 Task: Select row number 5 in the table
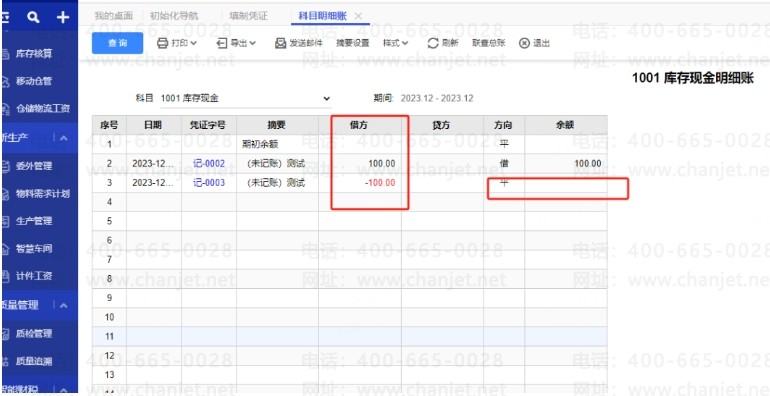[x=110, y=221]
